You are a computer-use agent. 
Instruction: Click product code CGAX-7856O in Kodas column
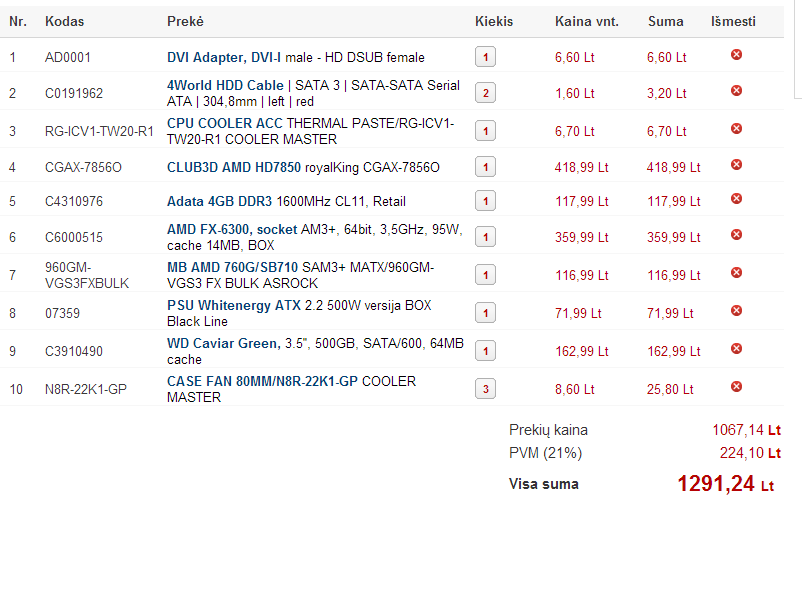83,167
